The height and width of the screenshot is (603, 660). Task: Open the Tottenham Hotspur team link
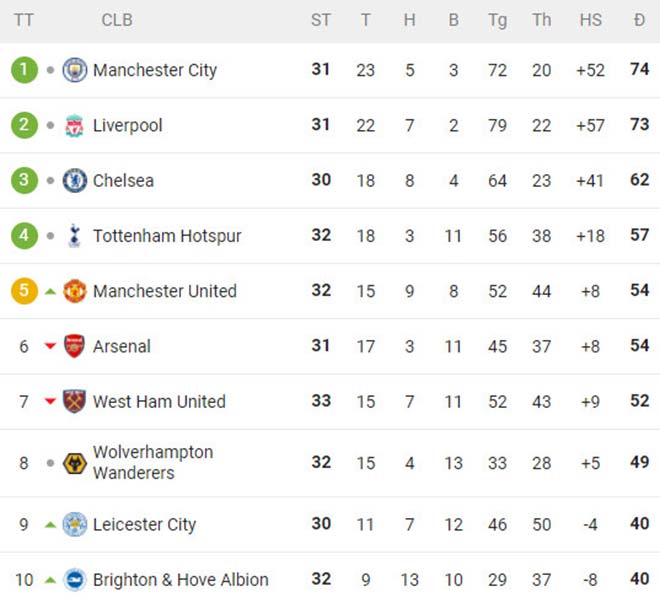[167, 236]
